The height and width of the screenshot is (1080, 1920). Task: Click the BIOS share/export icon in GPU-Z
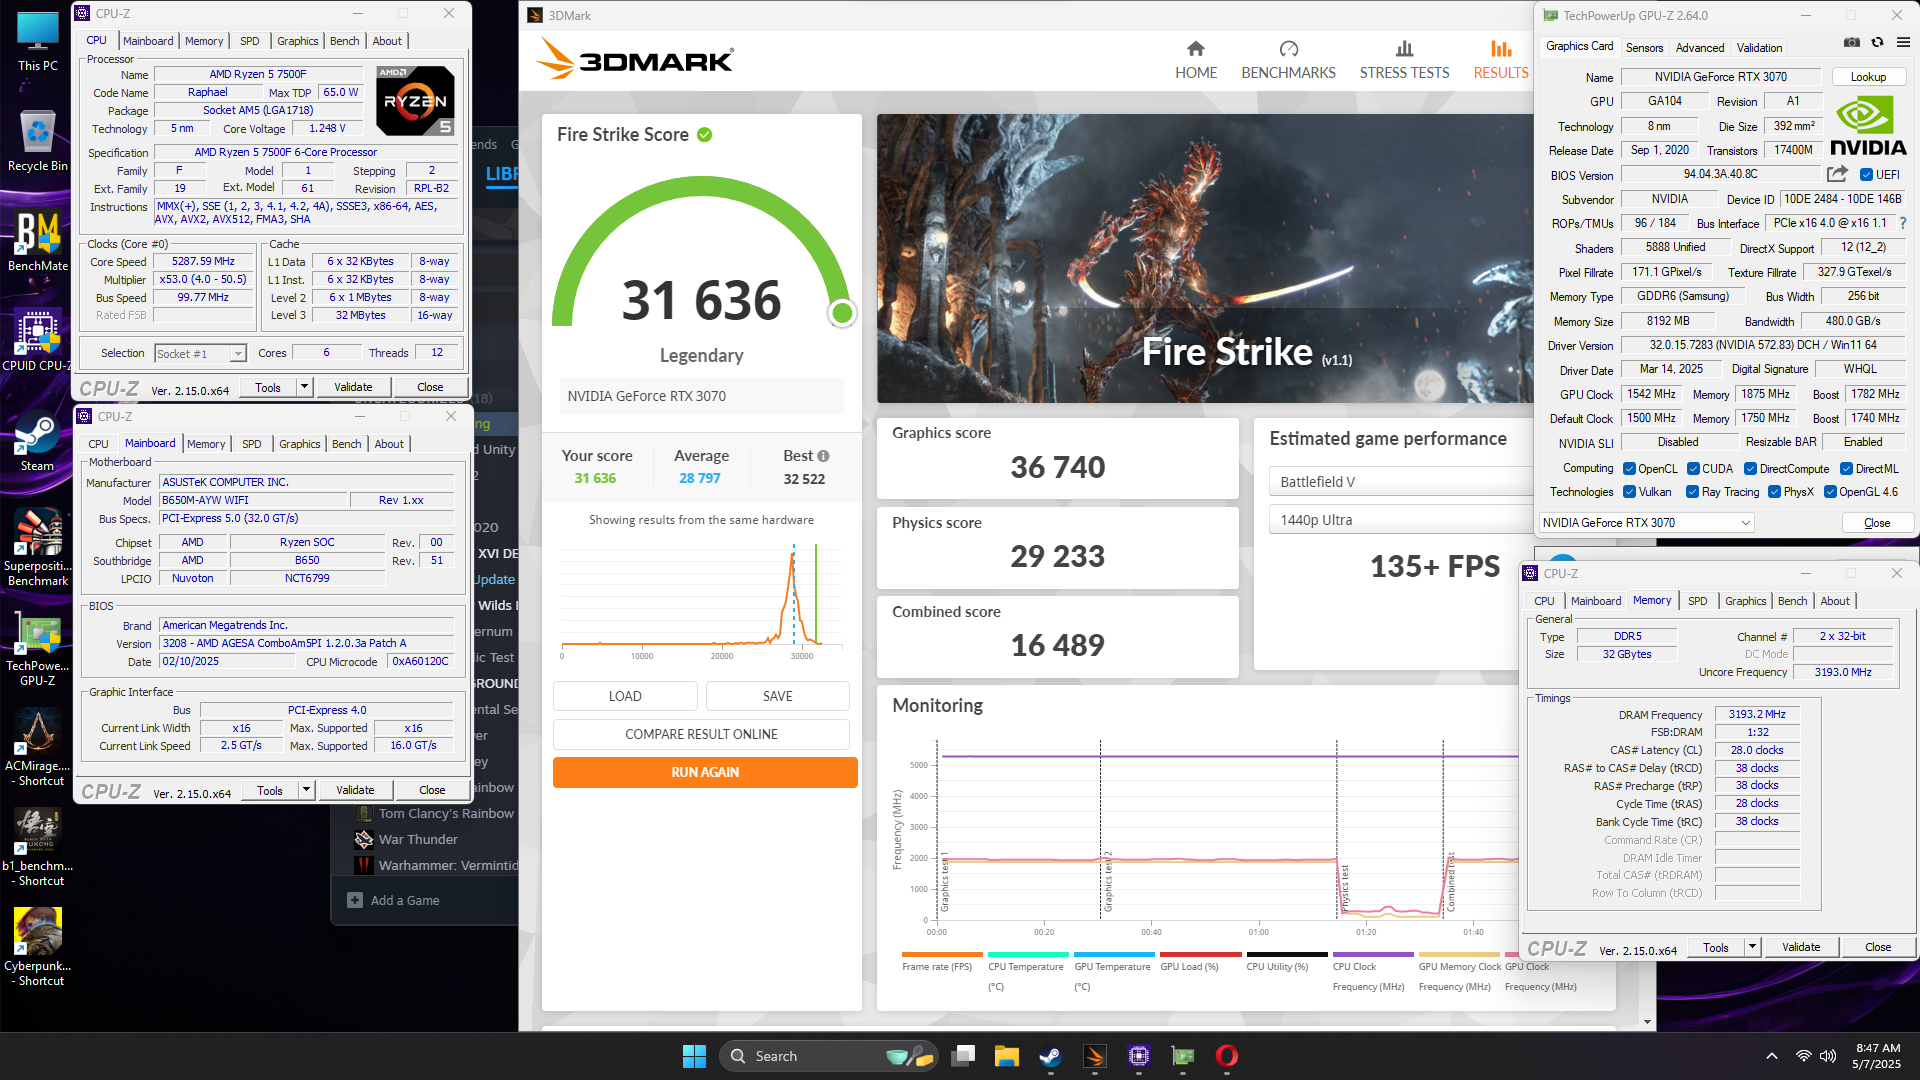click(x=1837, y=174)
